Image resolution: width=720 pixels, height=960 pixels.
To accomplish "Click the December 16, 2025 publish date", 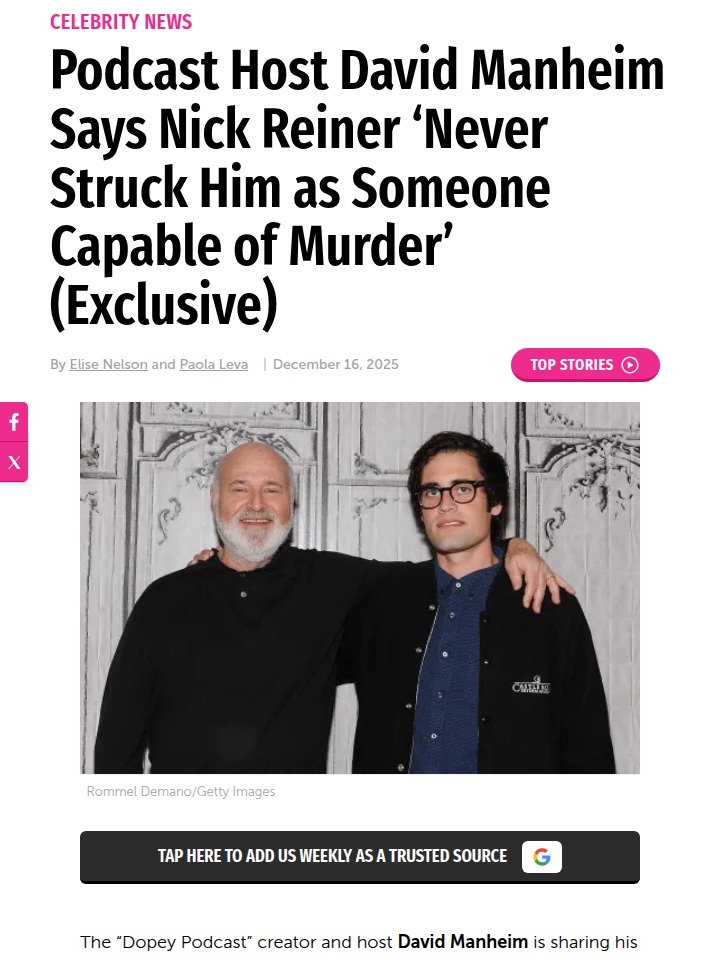I will (x=336, y=364).
